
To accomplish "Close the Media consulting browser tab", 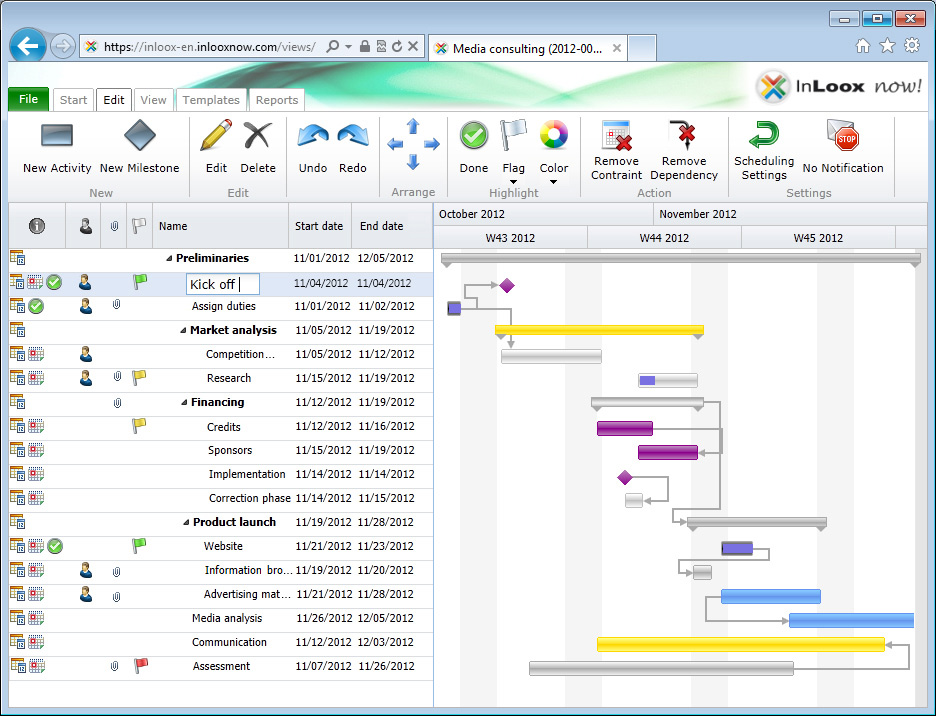I will (617, 48).
